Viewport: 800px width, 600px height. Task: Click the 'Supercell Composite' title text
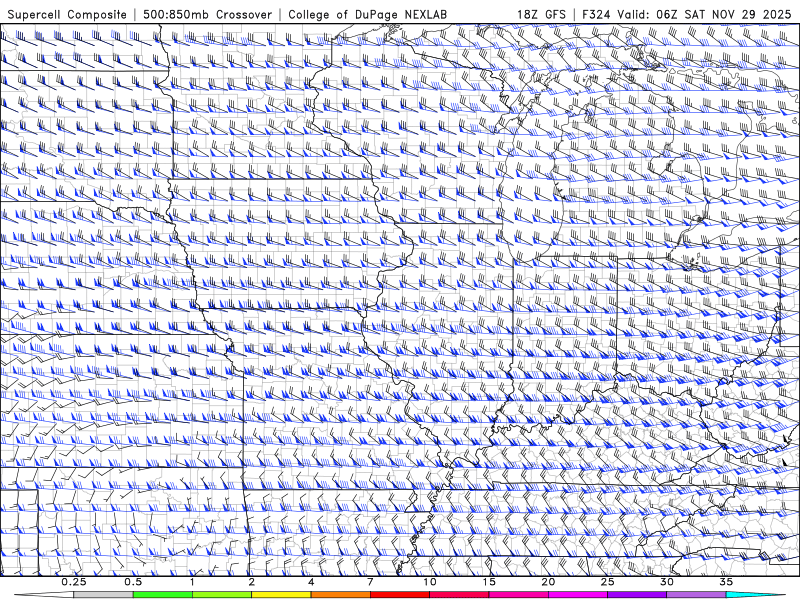[67, 14]
